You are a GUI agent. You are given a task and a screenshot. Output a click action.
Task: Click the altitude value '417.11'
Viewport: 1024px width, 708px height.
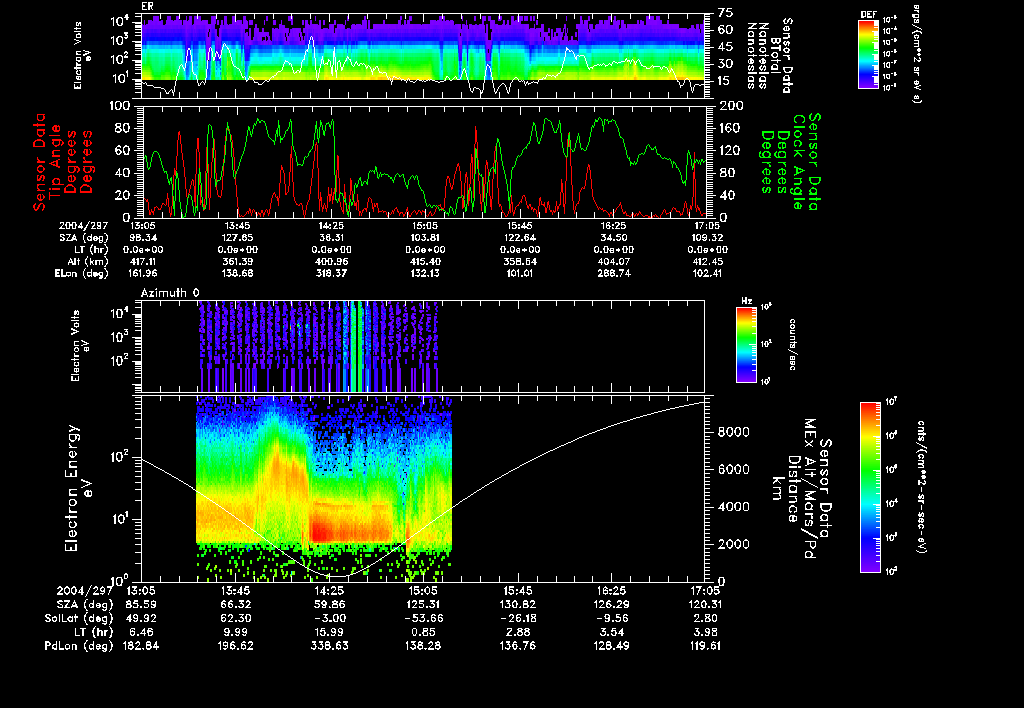[x=143, y=262]
